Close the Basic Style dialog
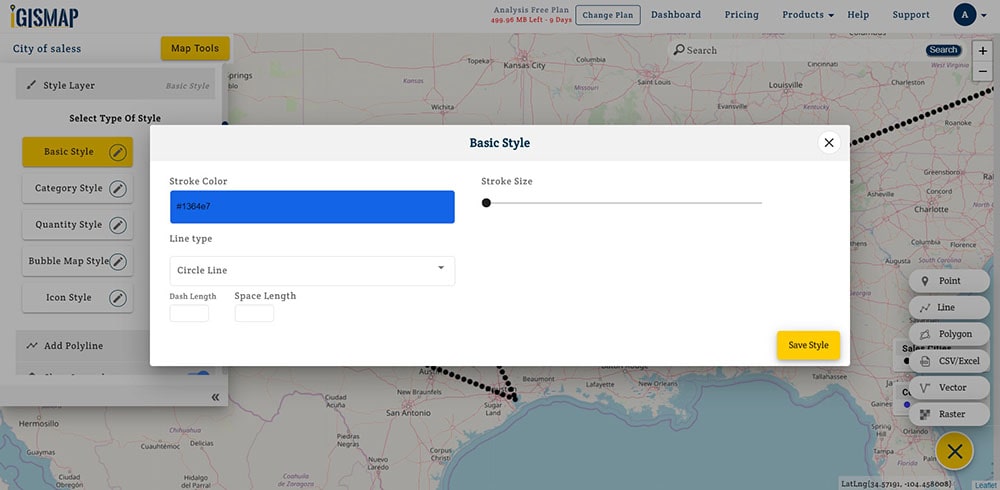1000x490 pixels. point(828,143)
